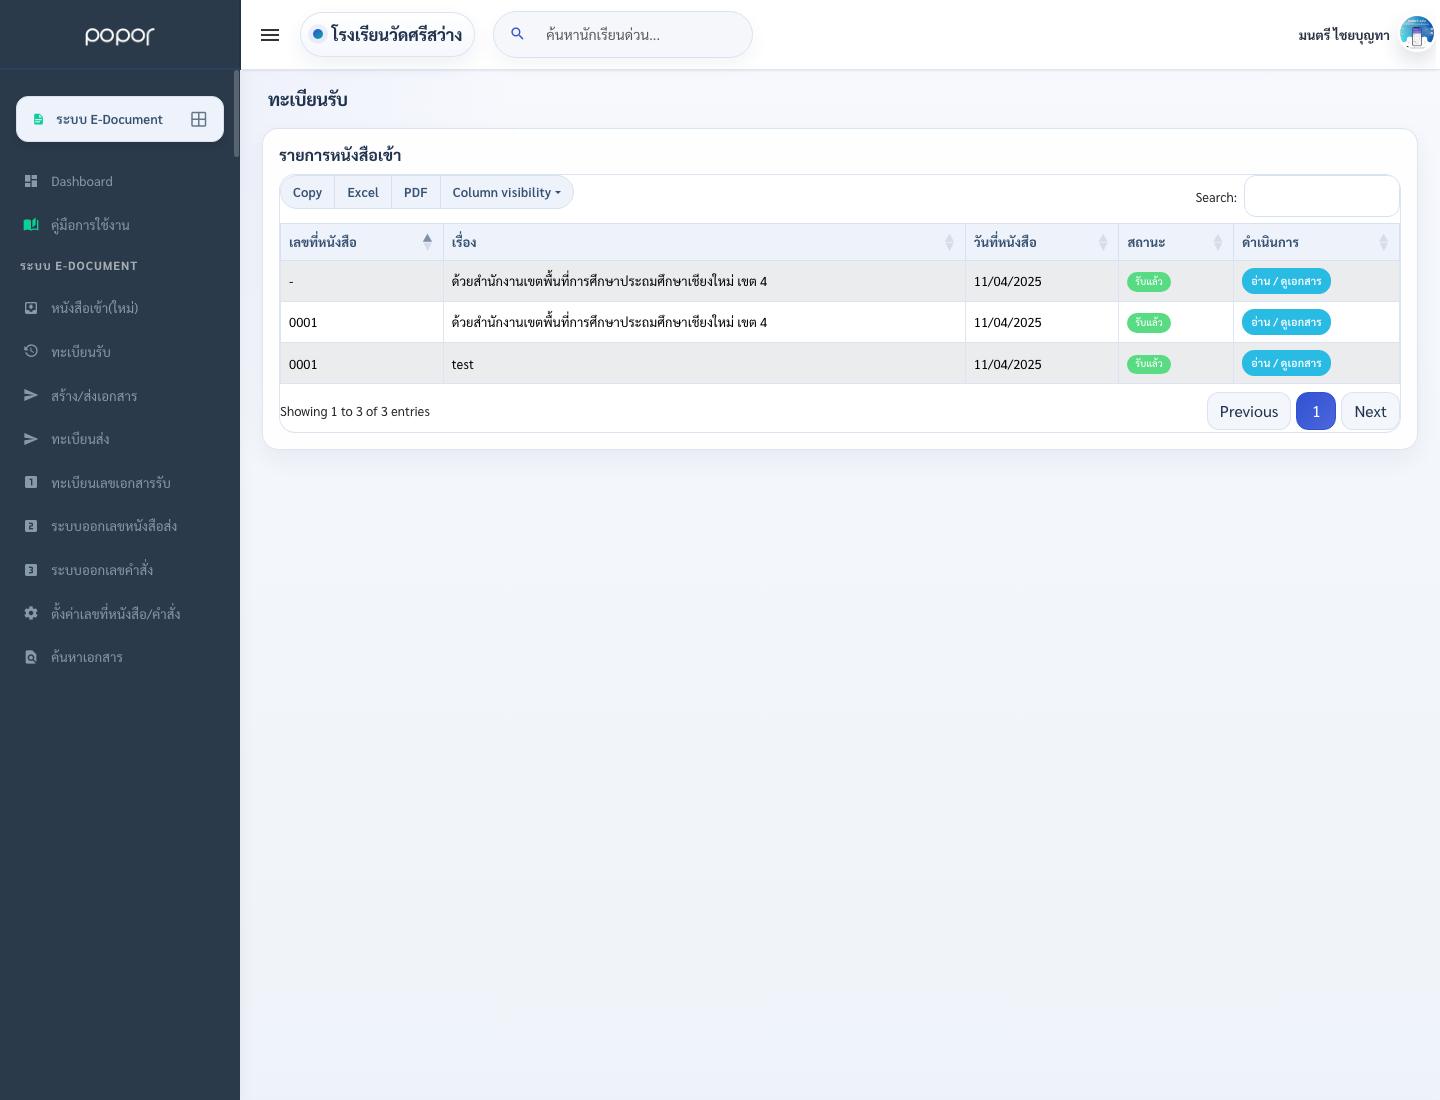Click the ระบบ E-DOCUMENT section heading
Viewport: 1440px width, 1100px height.
pyautogui.click(x=79, y=266)
